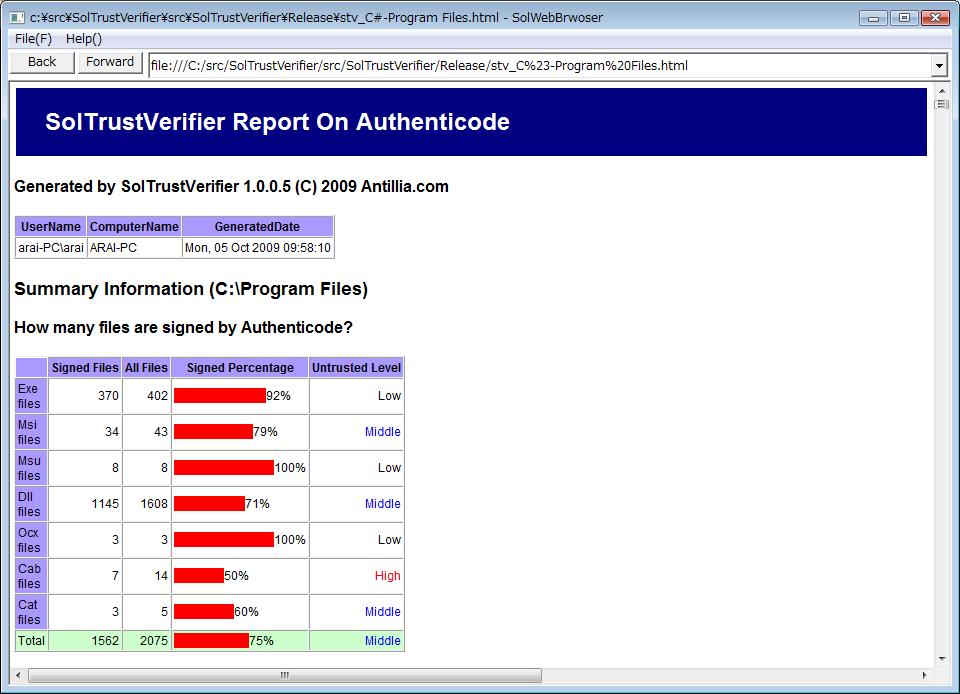Image resolution: width=960 pixels, height=694 pixels.
Task: Click the 'Total' row label
Action: 31,641
